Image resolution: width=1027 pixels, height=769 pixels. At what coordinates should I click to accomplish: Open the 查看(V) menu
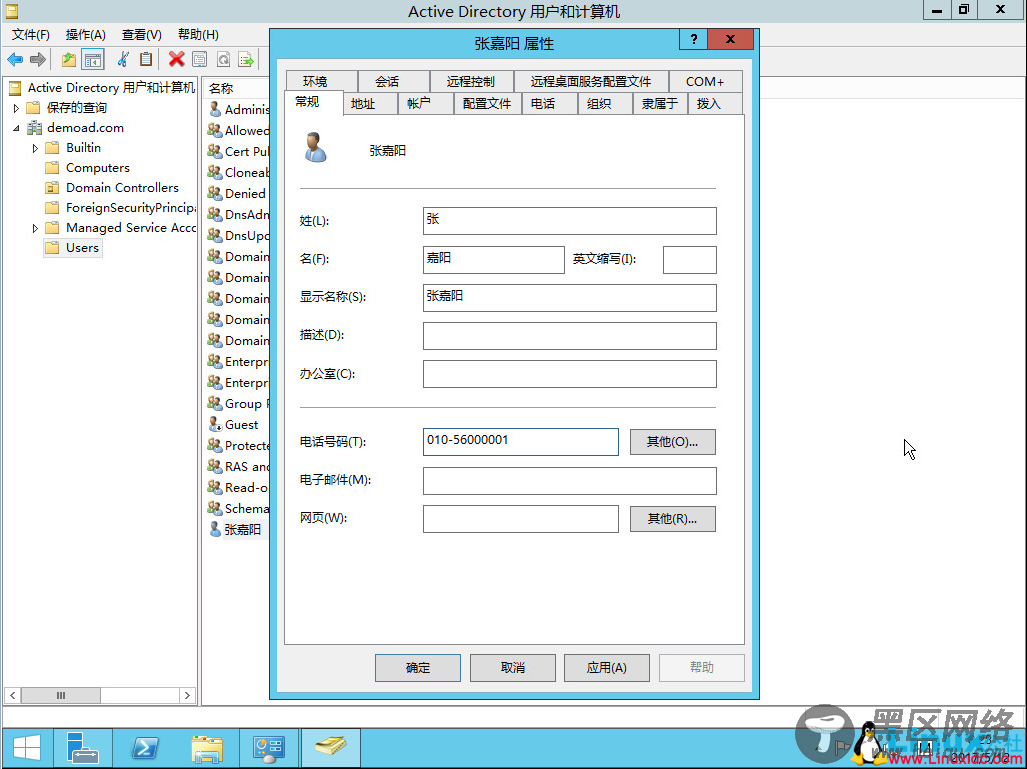(x=141, y=35)
